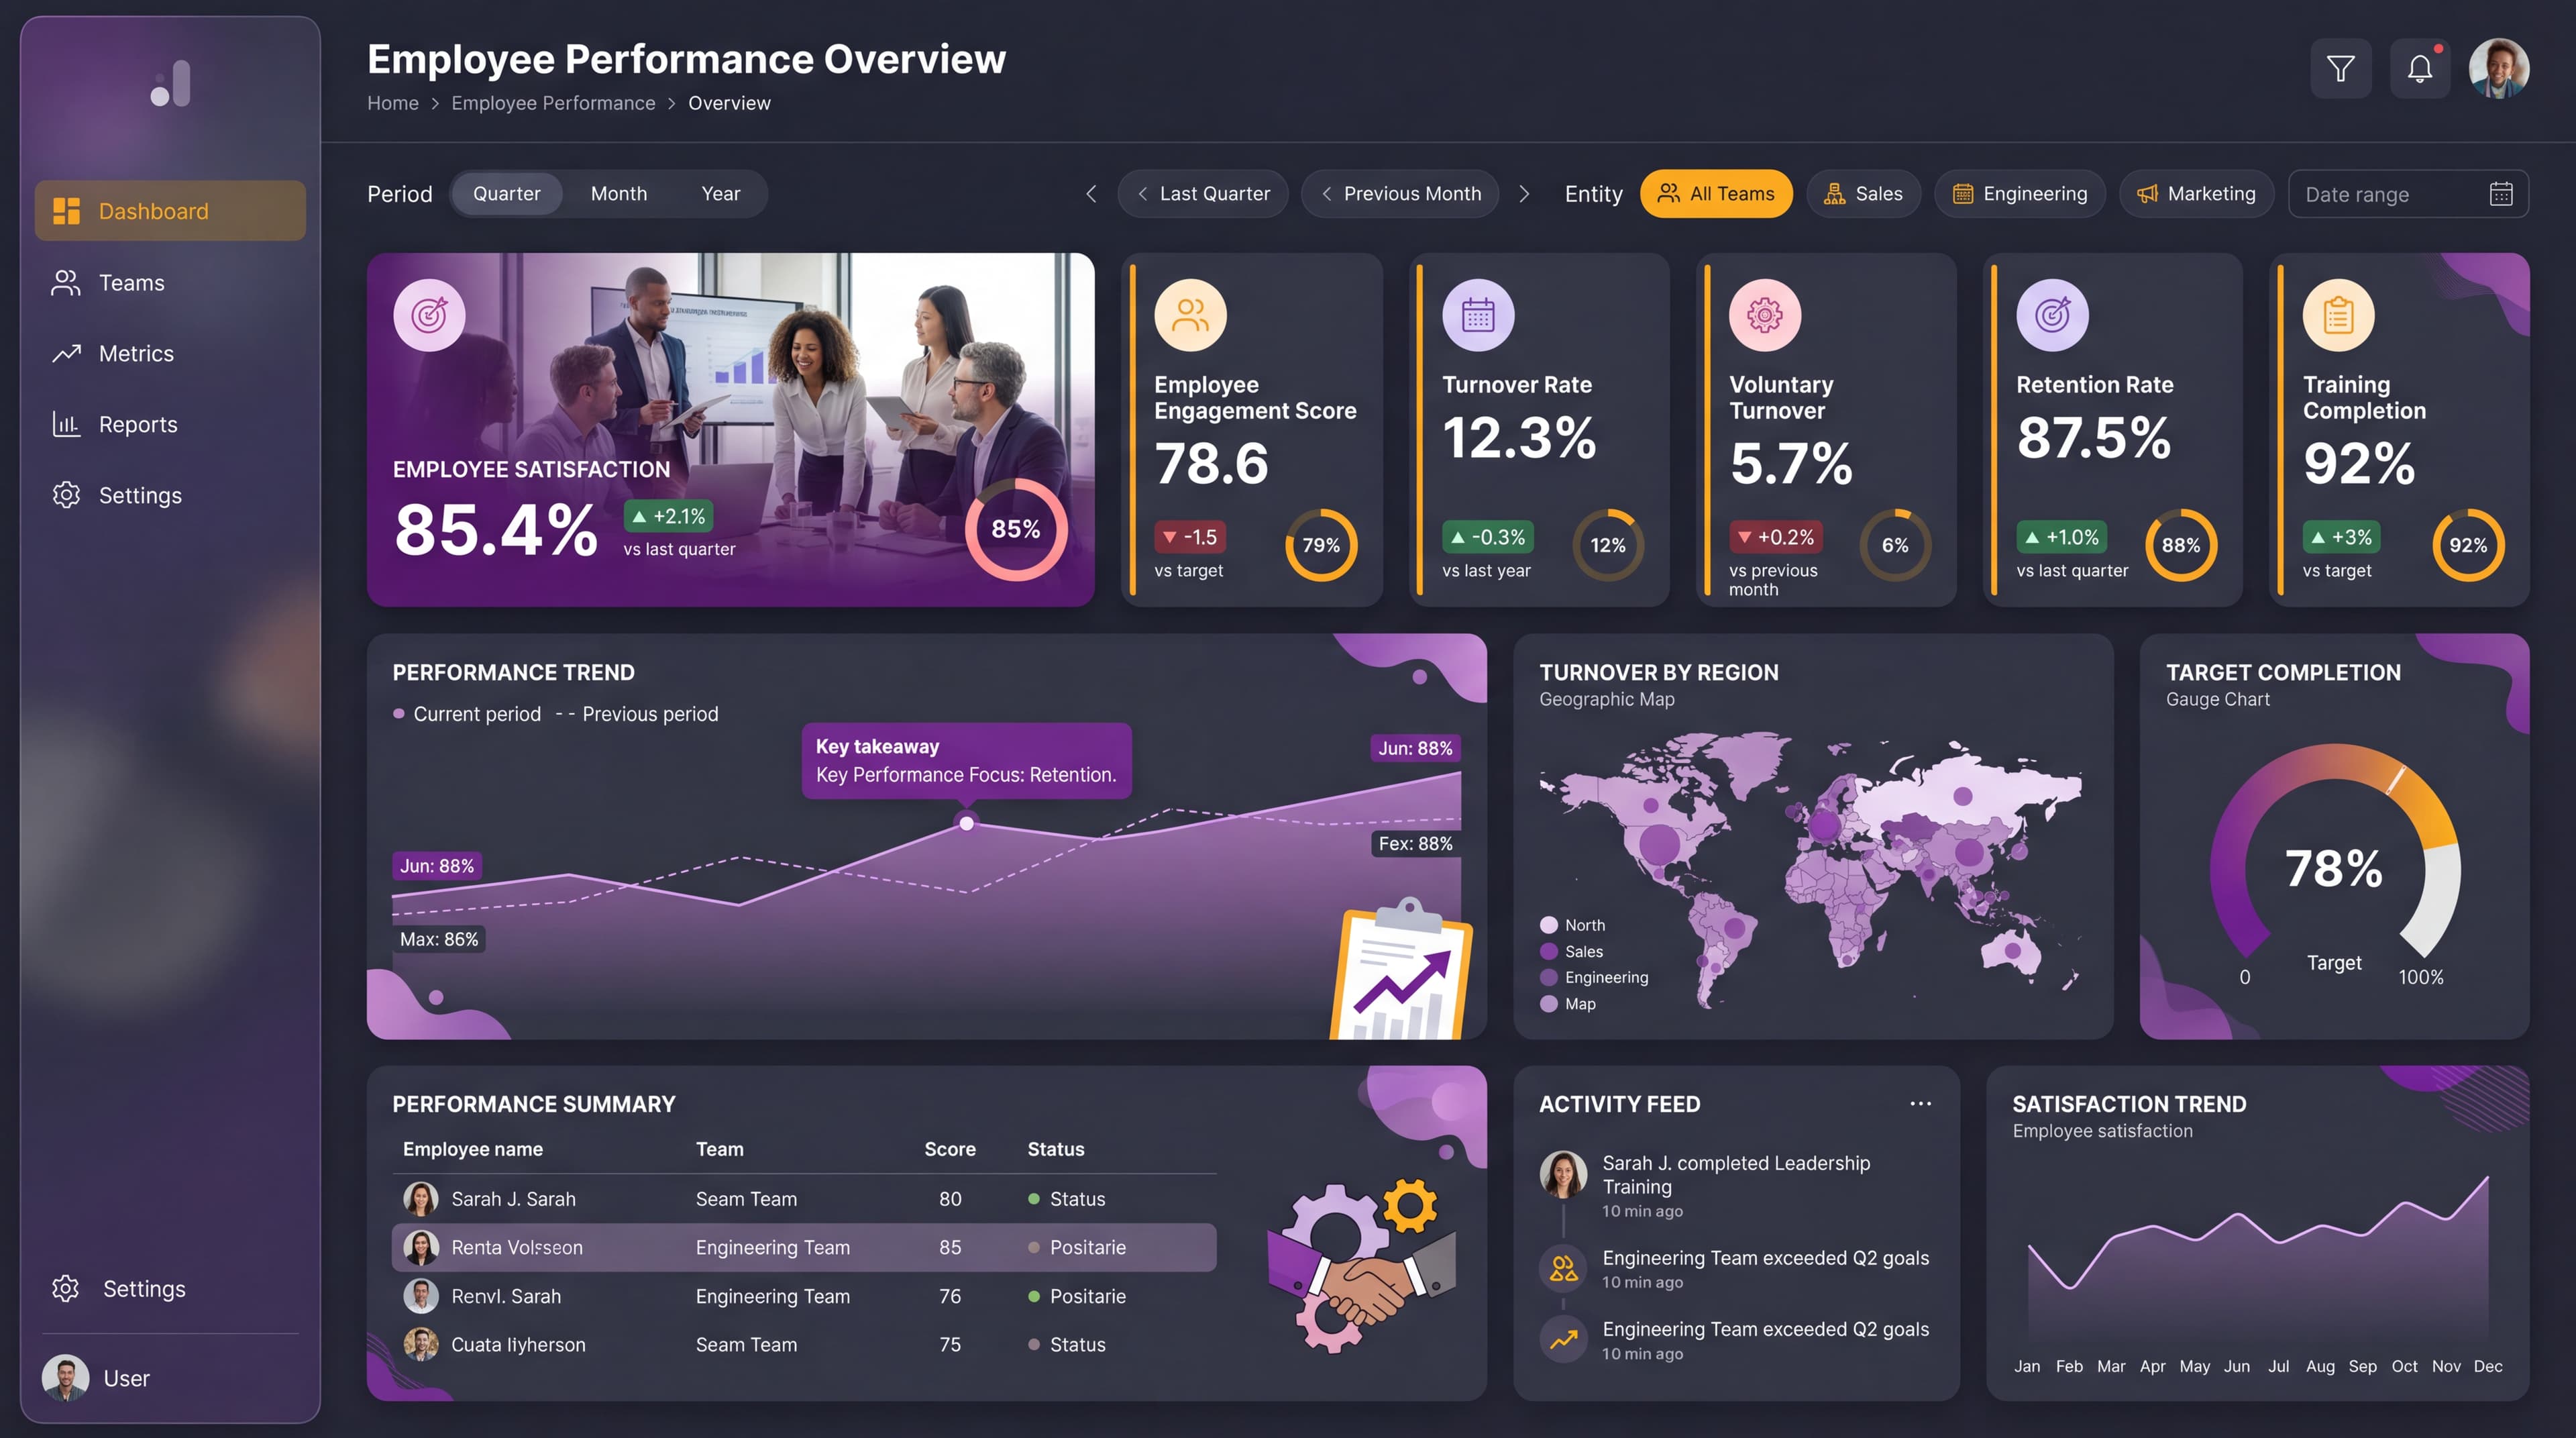
Task: Toggle Sales legend in region map
Action: pos(1572,952)
